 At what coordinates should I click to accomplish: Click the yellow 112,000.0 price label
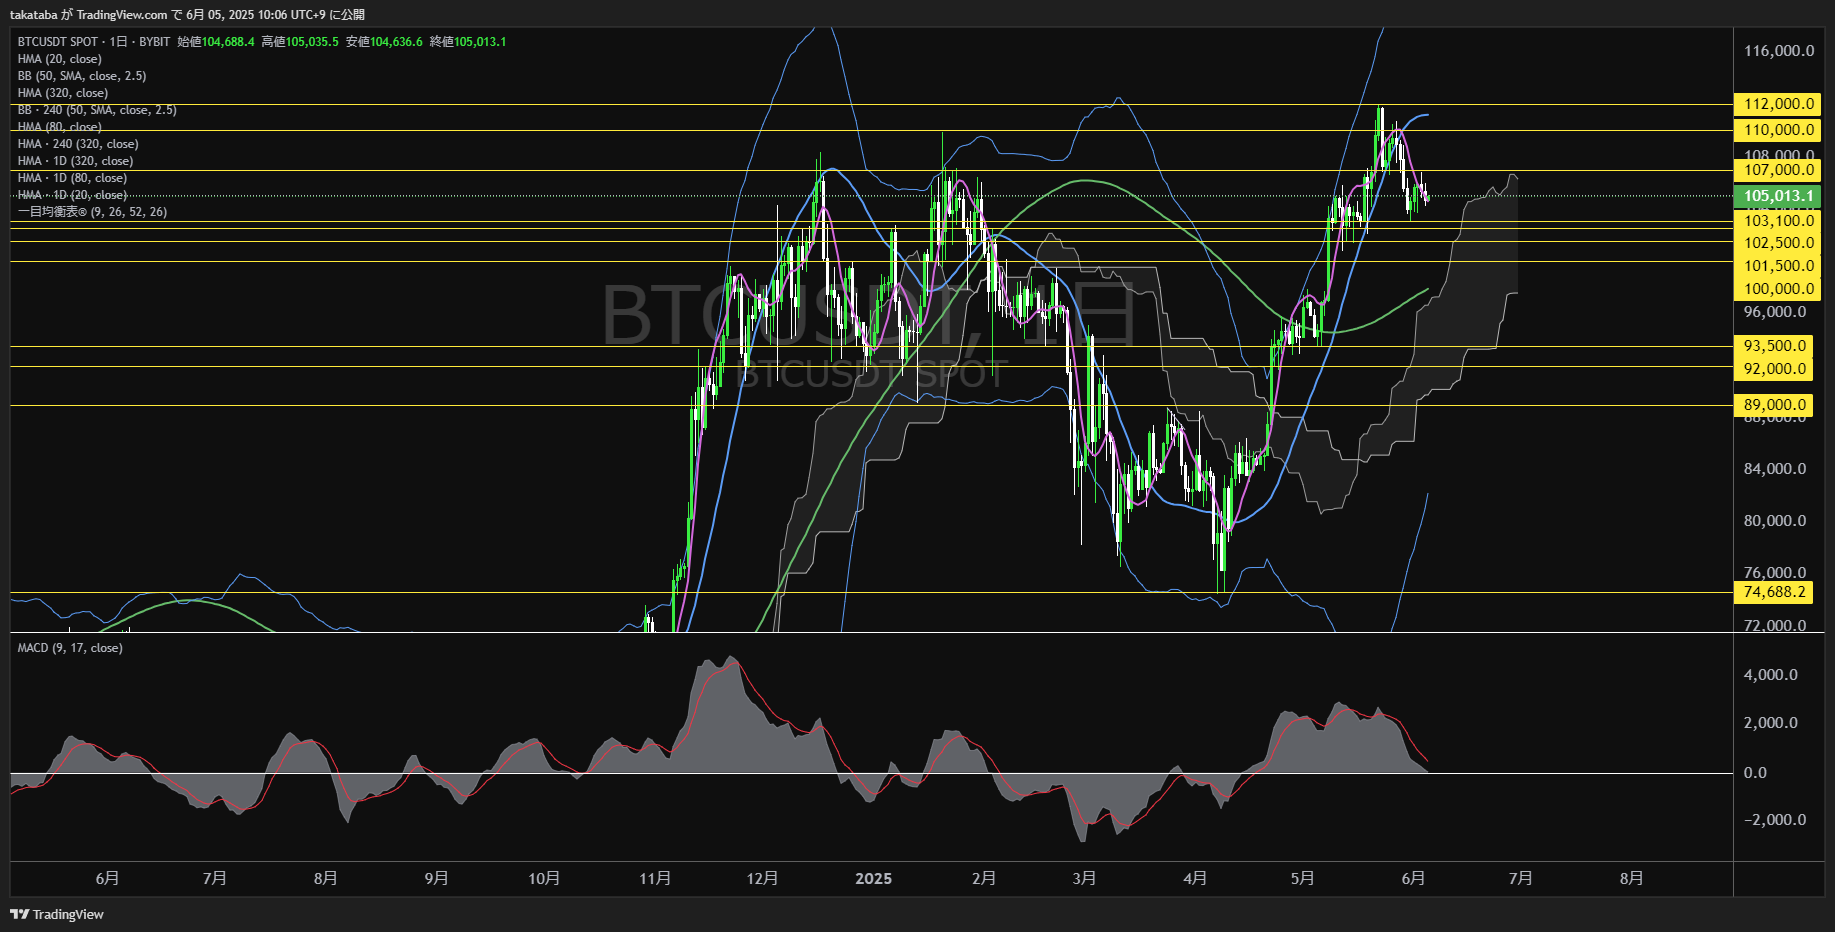click(x=1777, y=104)
